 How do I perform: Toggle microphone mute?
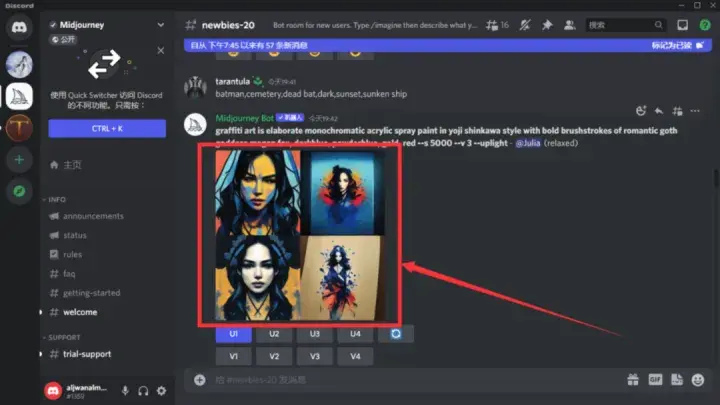(125, 391)
